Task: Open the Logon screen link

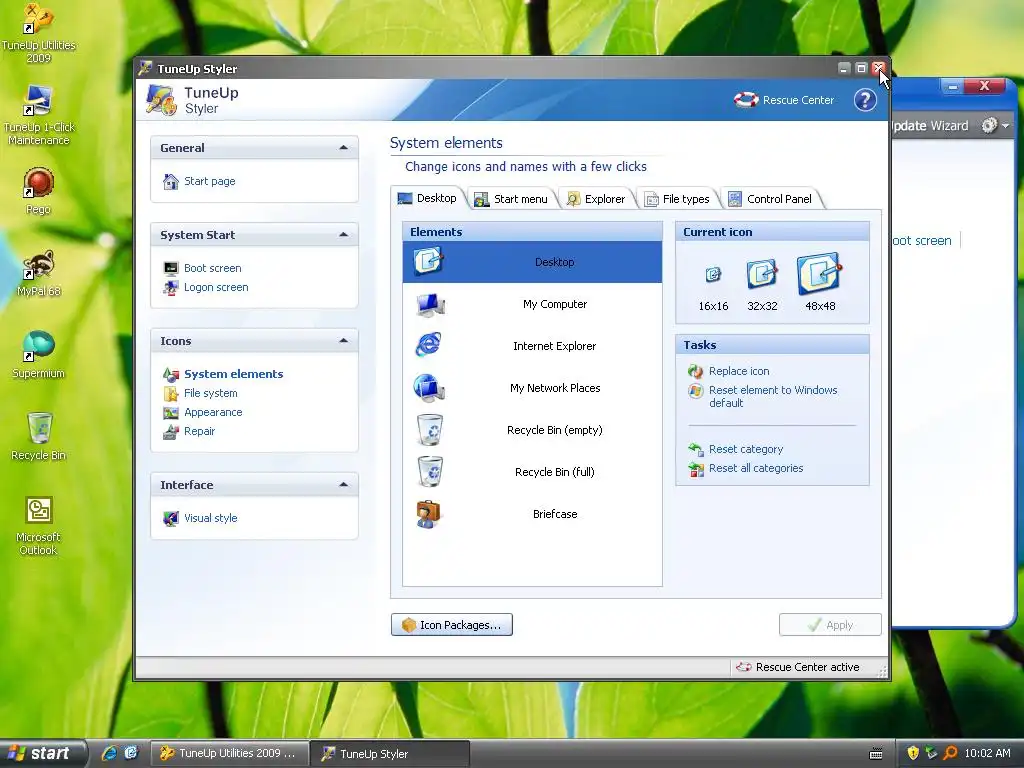Action: point(216,287)
